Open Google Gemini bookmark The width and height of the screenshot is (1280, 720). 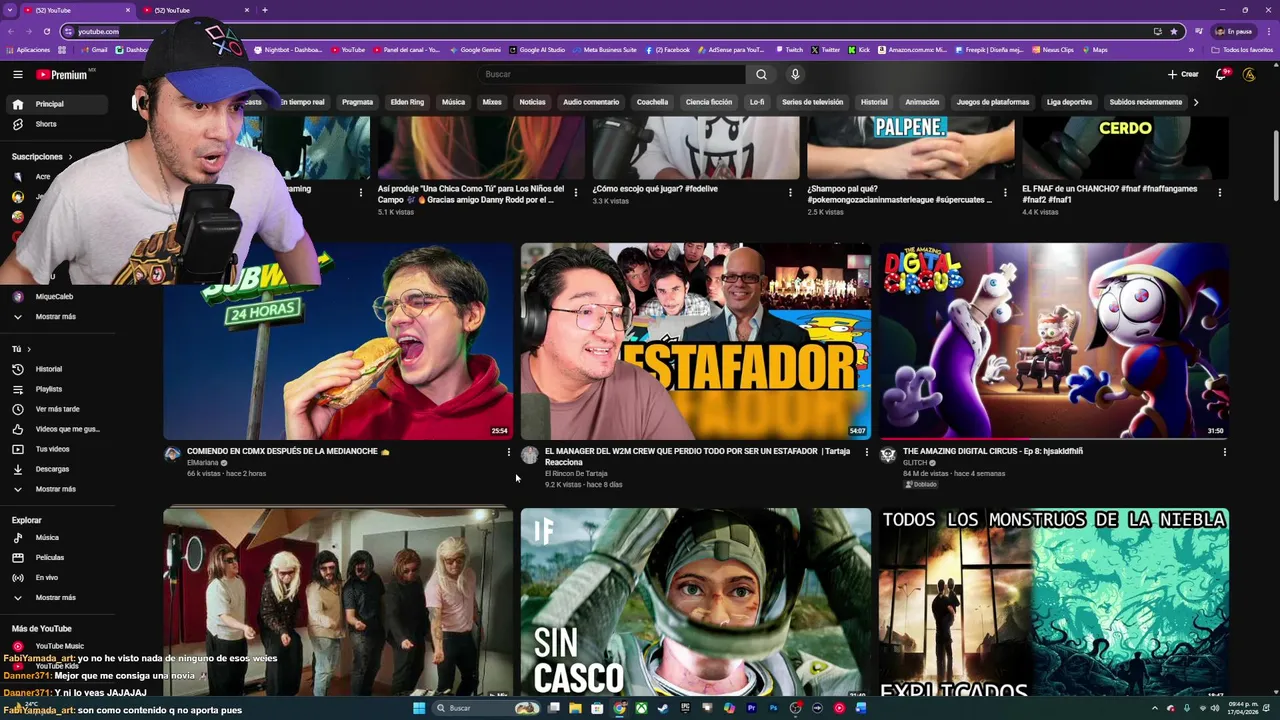pyautogui.click(x=475, y=50)
